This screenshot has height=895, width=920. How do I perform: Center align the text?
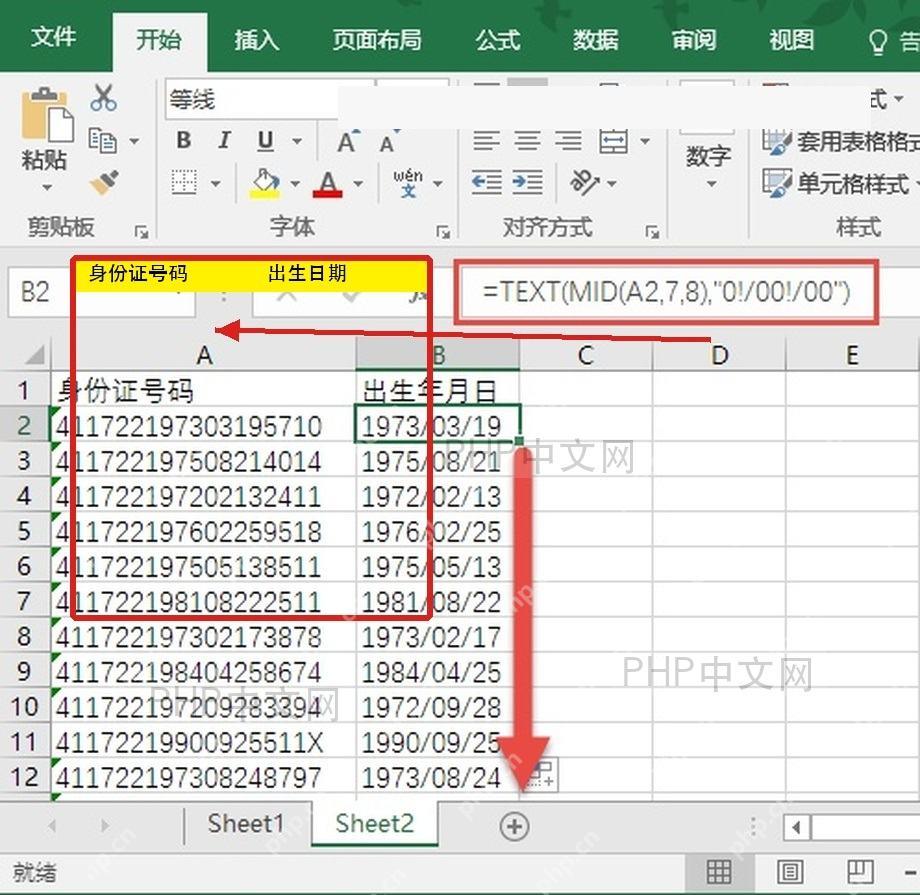(x=527, y=141)
